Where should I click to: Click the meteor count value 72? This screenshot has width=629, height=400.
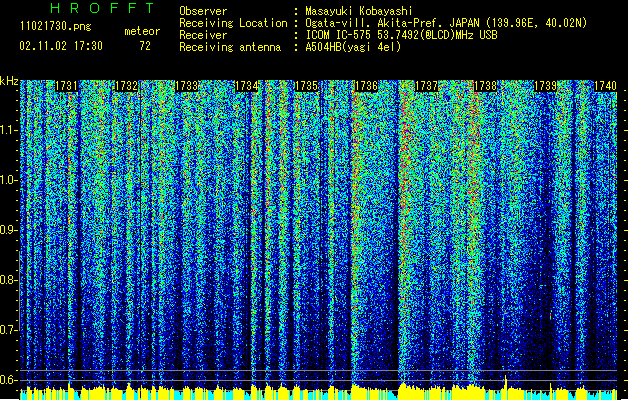145,46
